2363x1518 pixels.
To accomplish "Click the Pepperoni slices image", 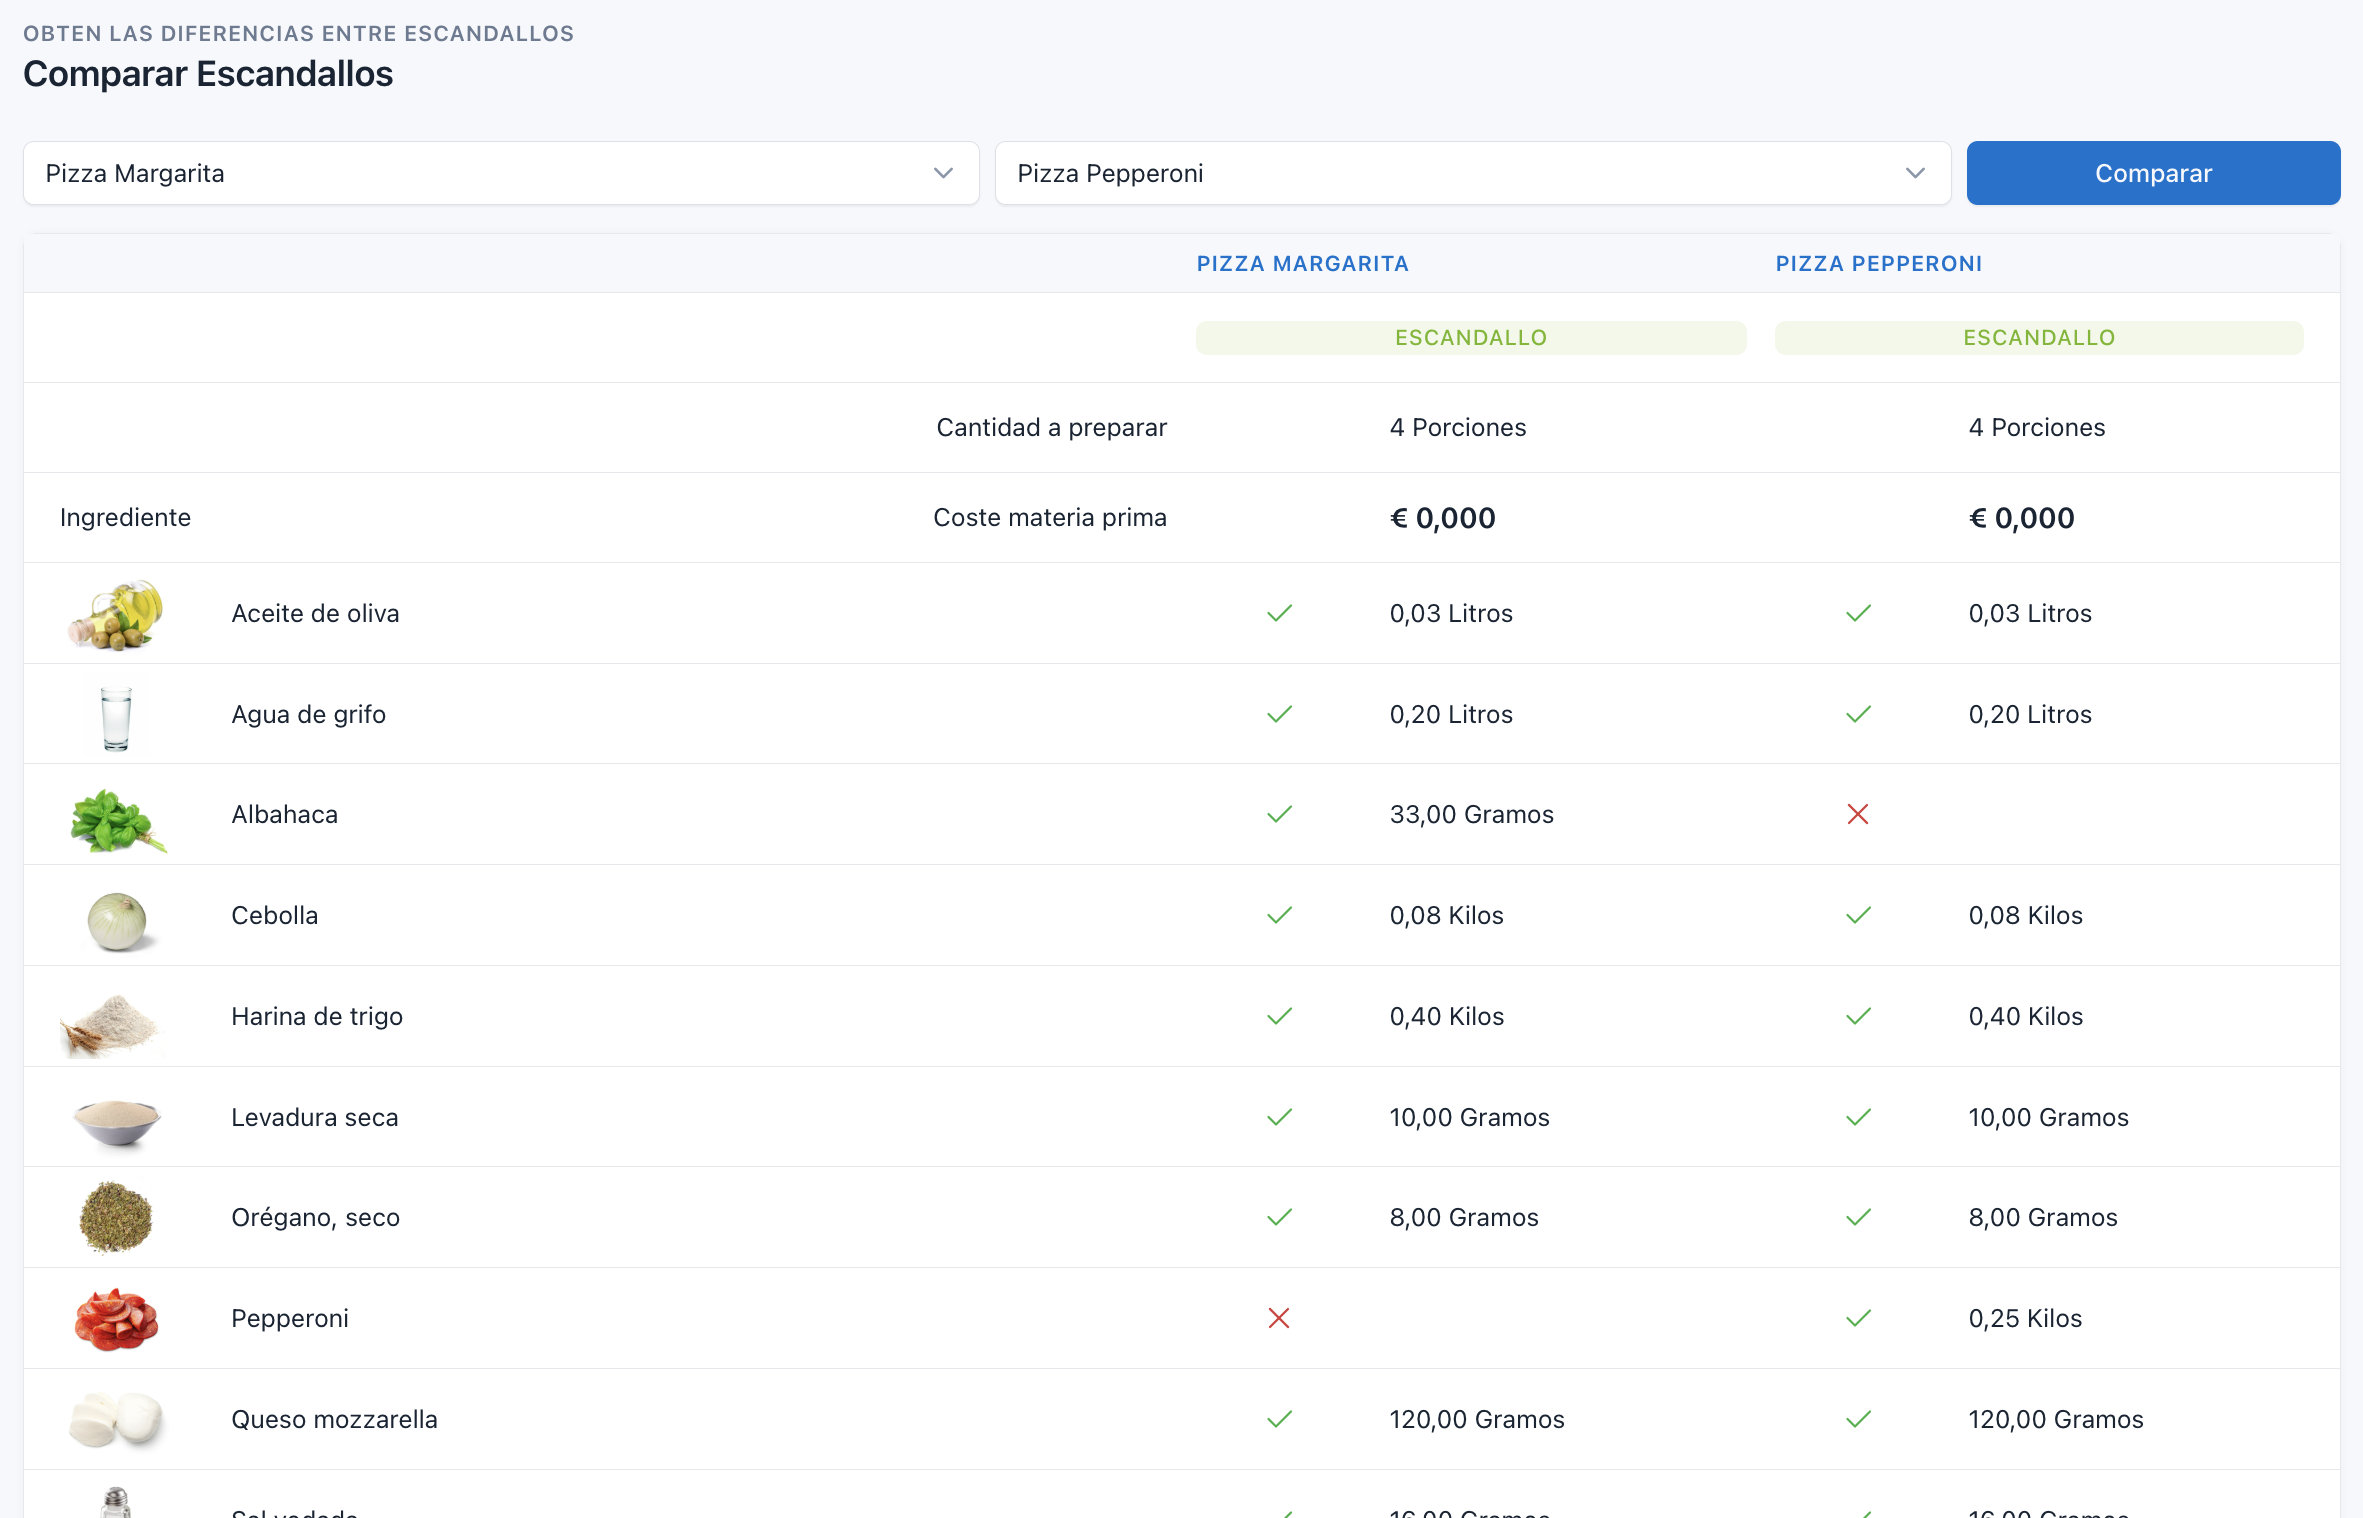I will [117, 1319].
